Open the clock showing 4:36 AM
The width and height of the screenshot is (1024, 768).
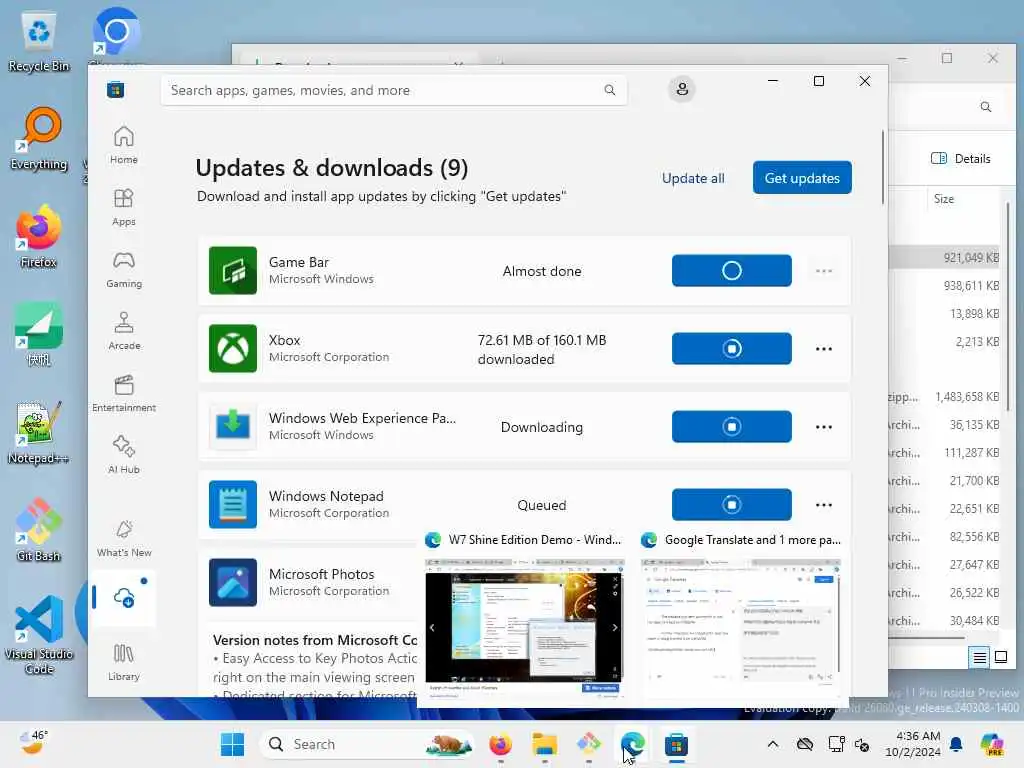coord(913,744)
